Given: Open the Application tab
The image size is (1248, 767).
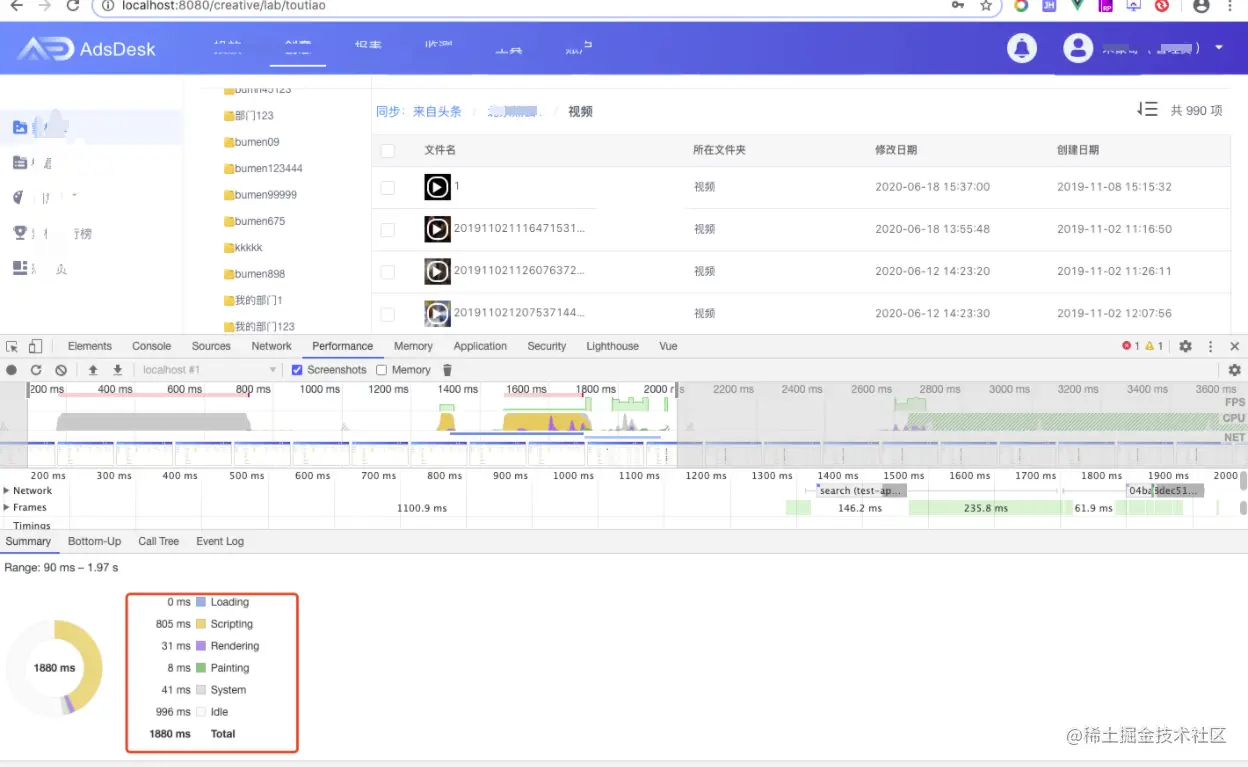Looking at the screenshot, I should point(481,346).
